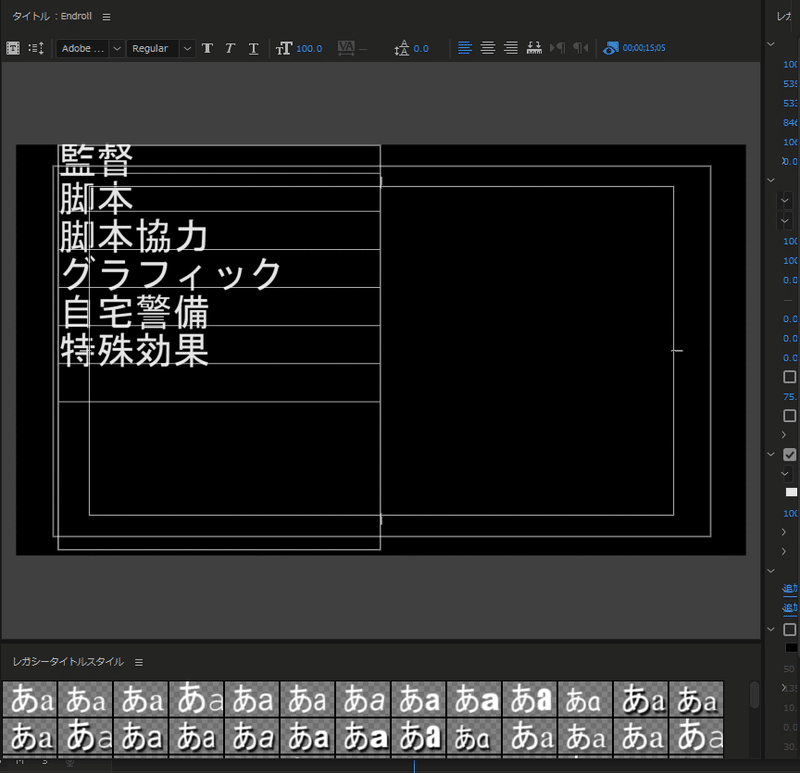Tick the checkbox directly below the 75 value
This screenshot has width=800, height=773.
pyautogui.click(x=789, y=415)
